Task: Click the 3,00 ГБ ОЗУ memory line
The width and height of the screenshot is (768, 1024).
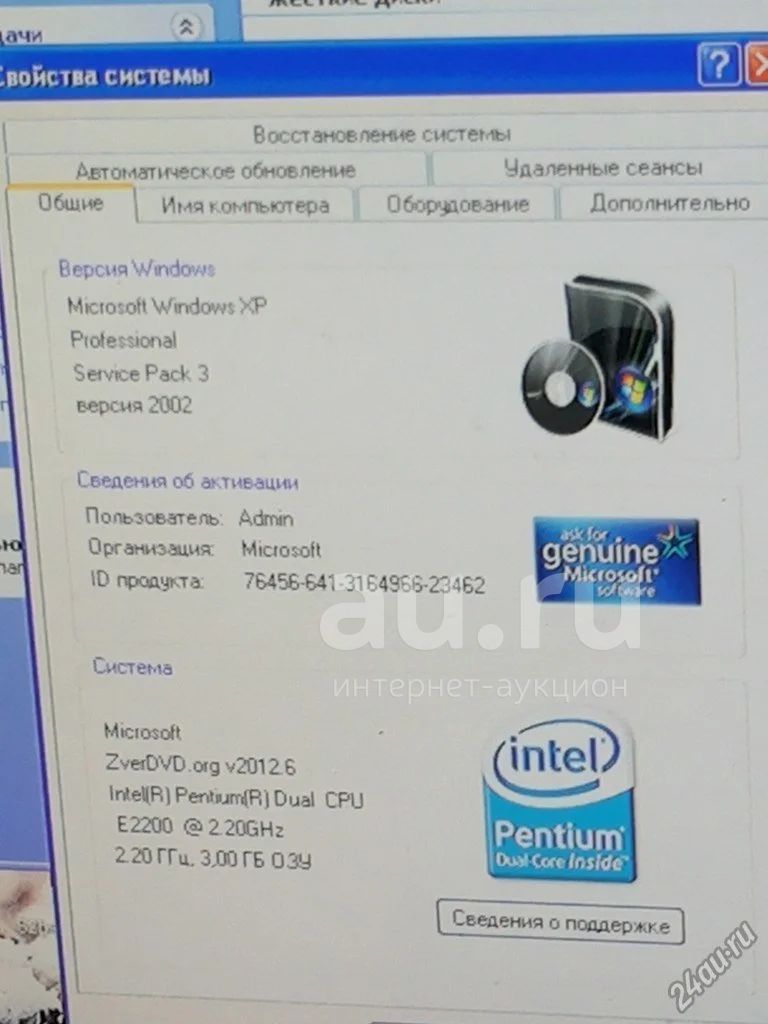Action: pos(255,859)
